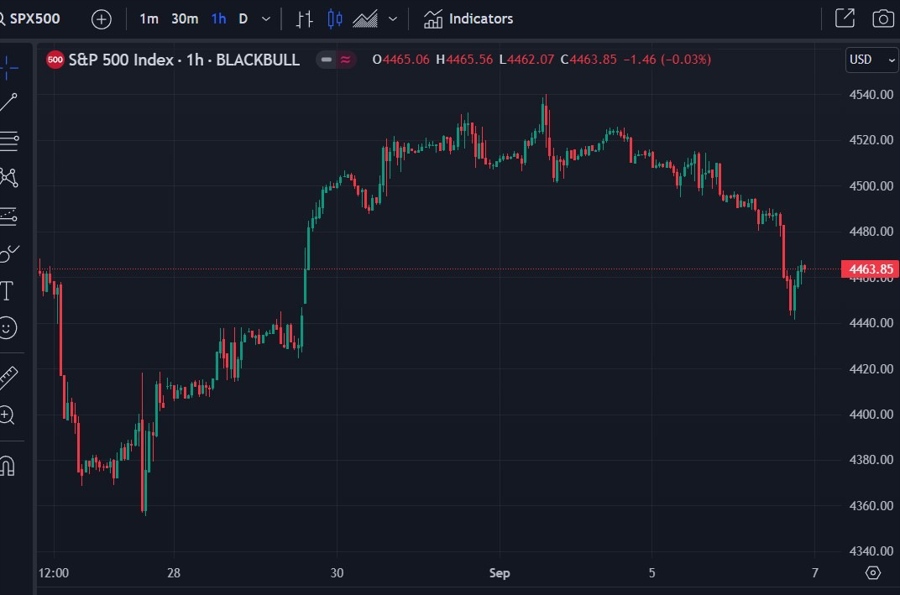Expand the chart style dropdown arrow
The width and height of the screenshot is (900, 595).
tap(393, 19)
